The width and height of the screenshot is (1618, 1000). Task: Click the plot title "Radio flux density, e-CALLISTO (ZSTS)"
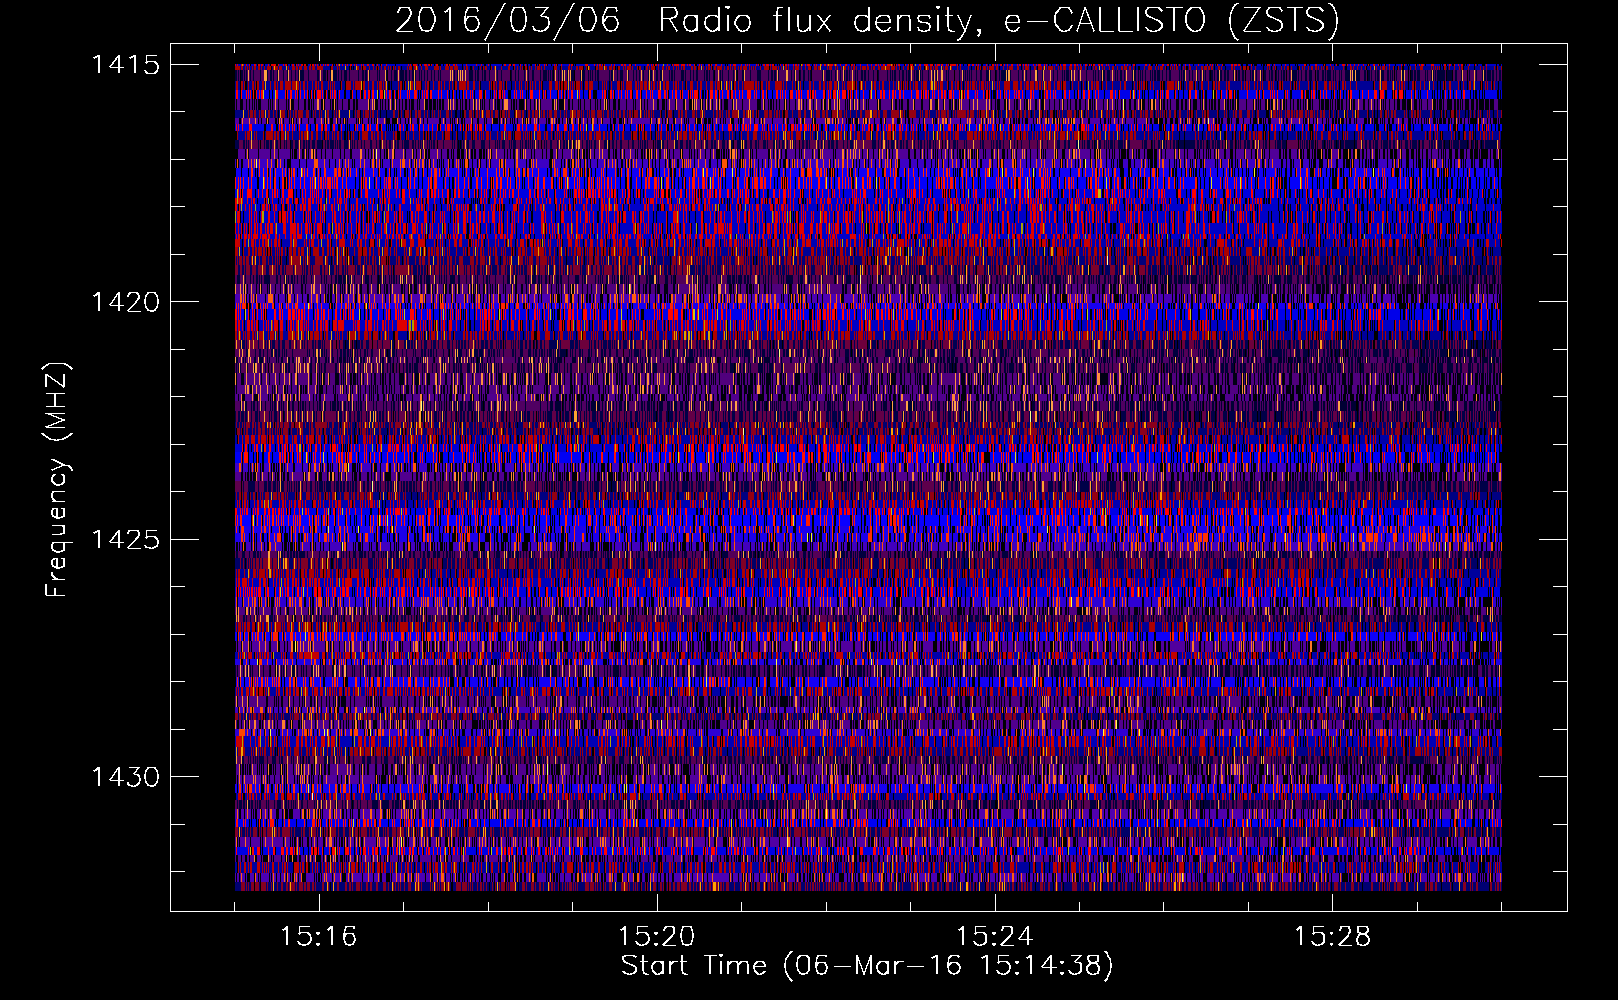(x=998, y=20)
